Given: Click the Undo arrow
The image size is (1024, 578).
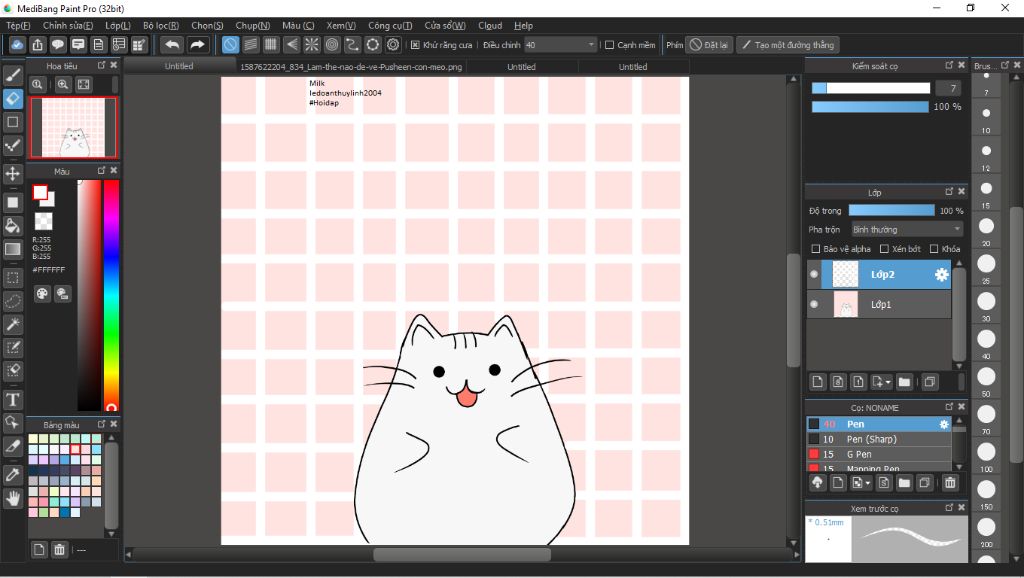Looking at the screenshot, I should point(172,44).
